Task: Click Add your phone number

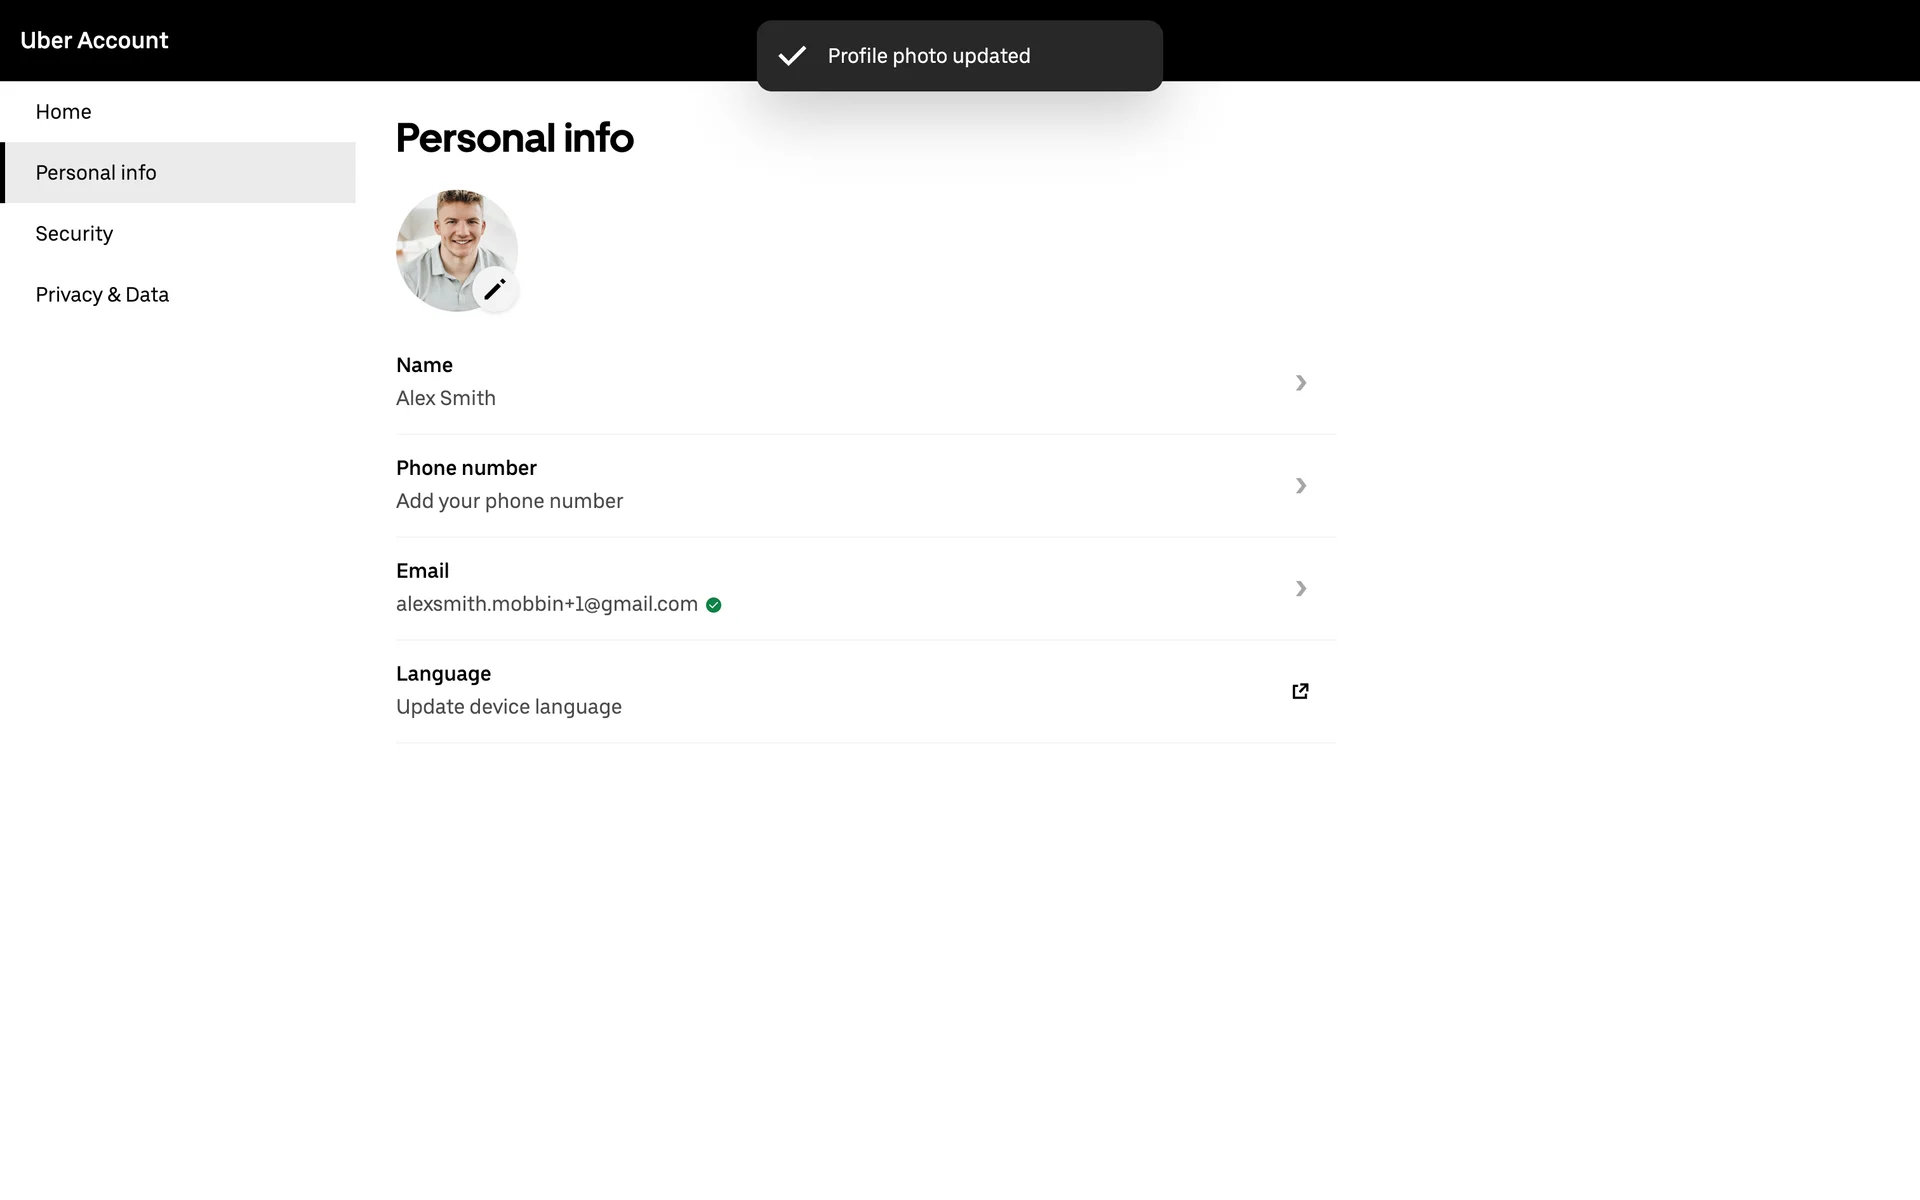Action: (509, 501)
